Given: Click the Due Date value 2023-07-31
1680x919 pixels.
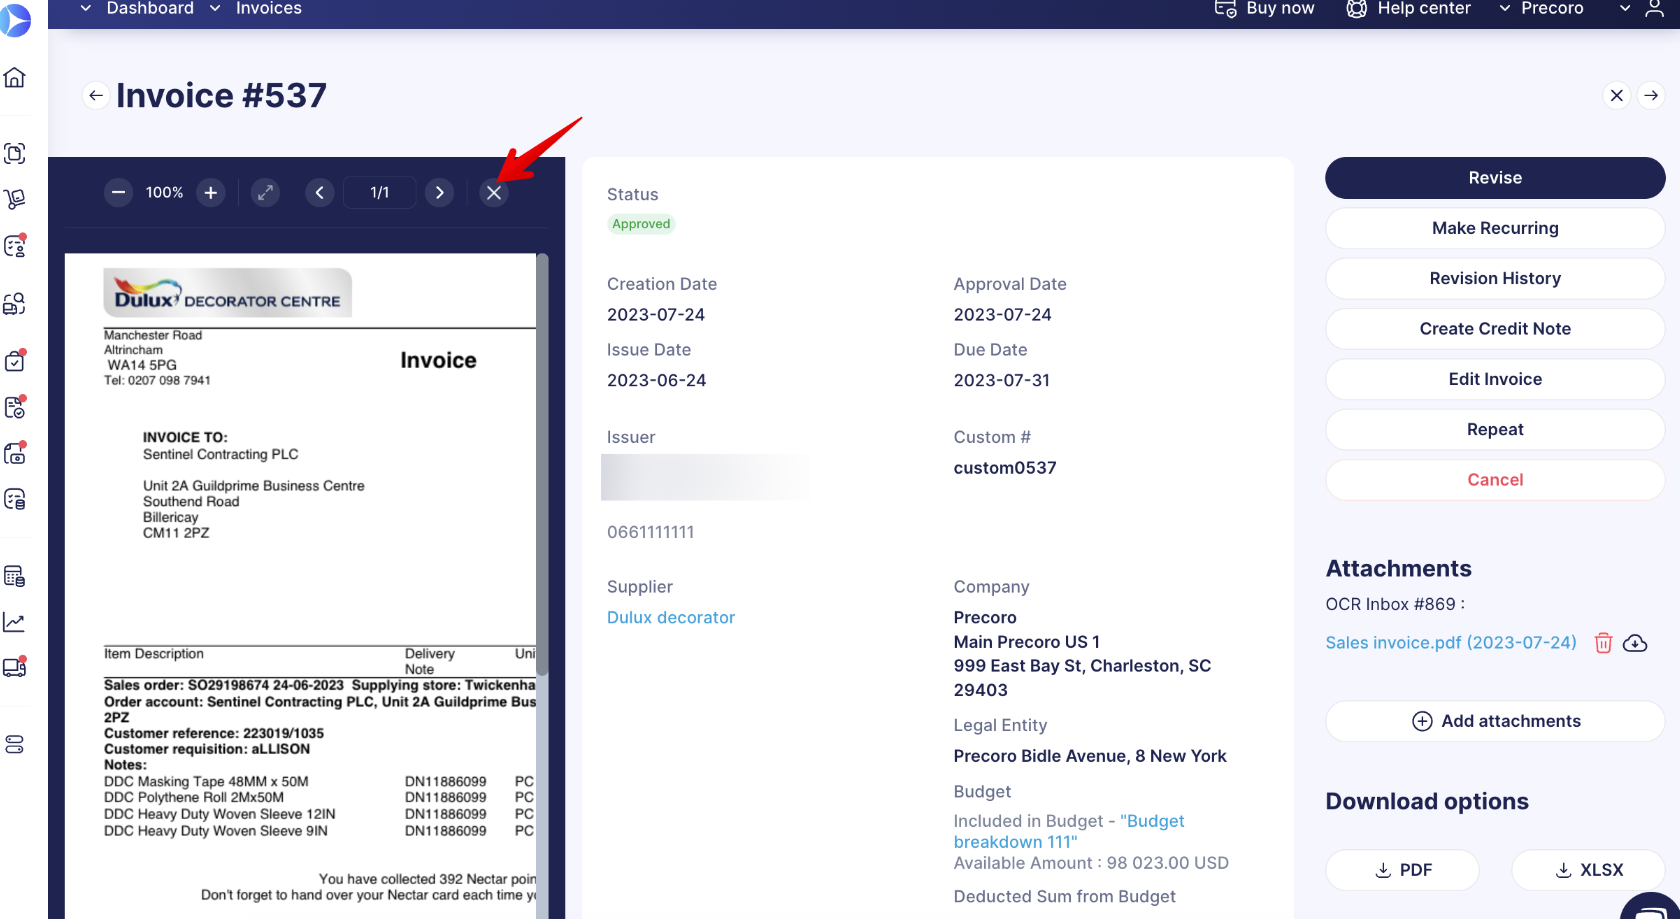Looking at the screenshot, I should pos(1002,381).
